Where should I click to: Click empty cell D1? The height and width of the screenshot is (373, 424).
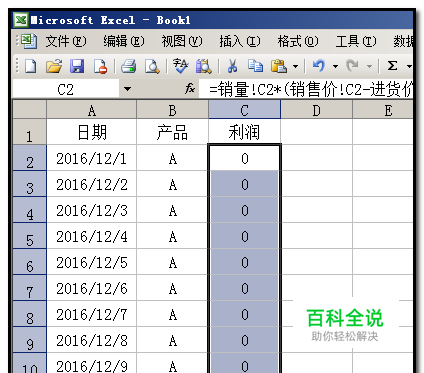[x=316, y=132]
